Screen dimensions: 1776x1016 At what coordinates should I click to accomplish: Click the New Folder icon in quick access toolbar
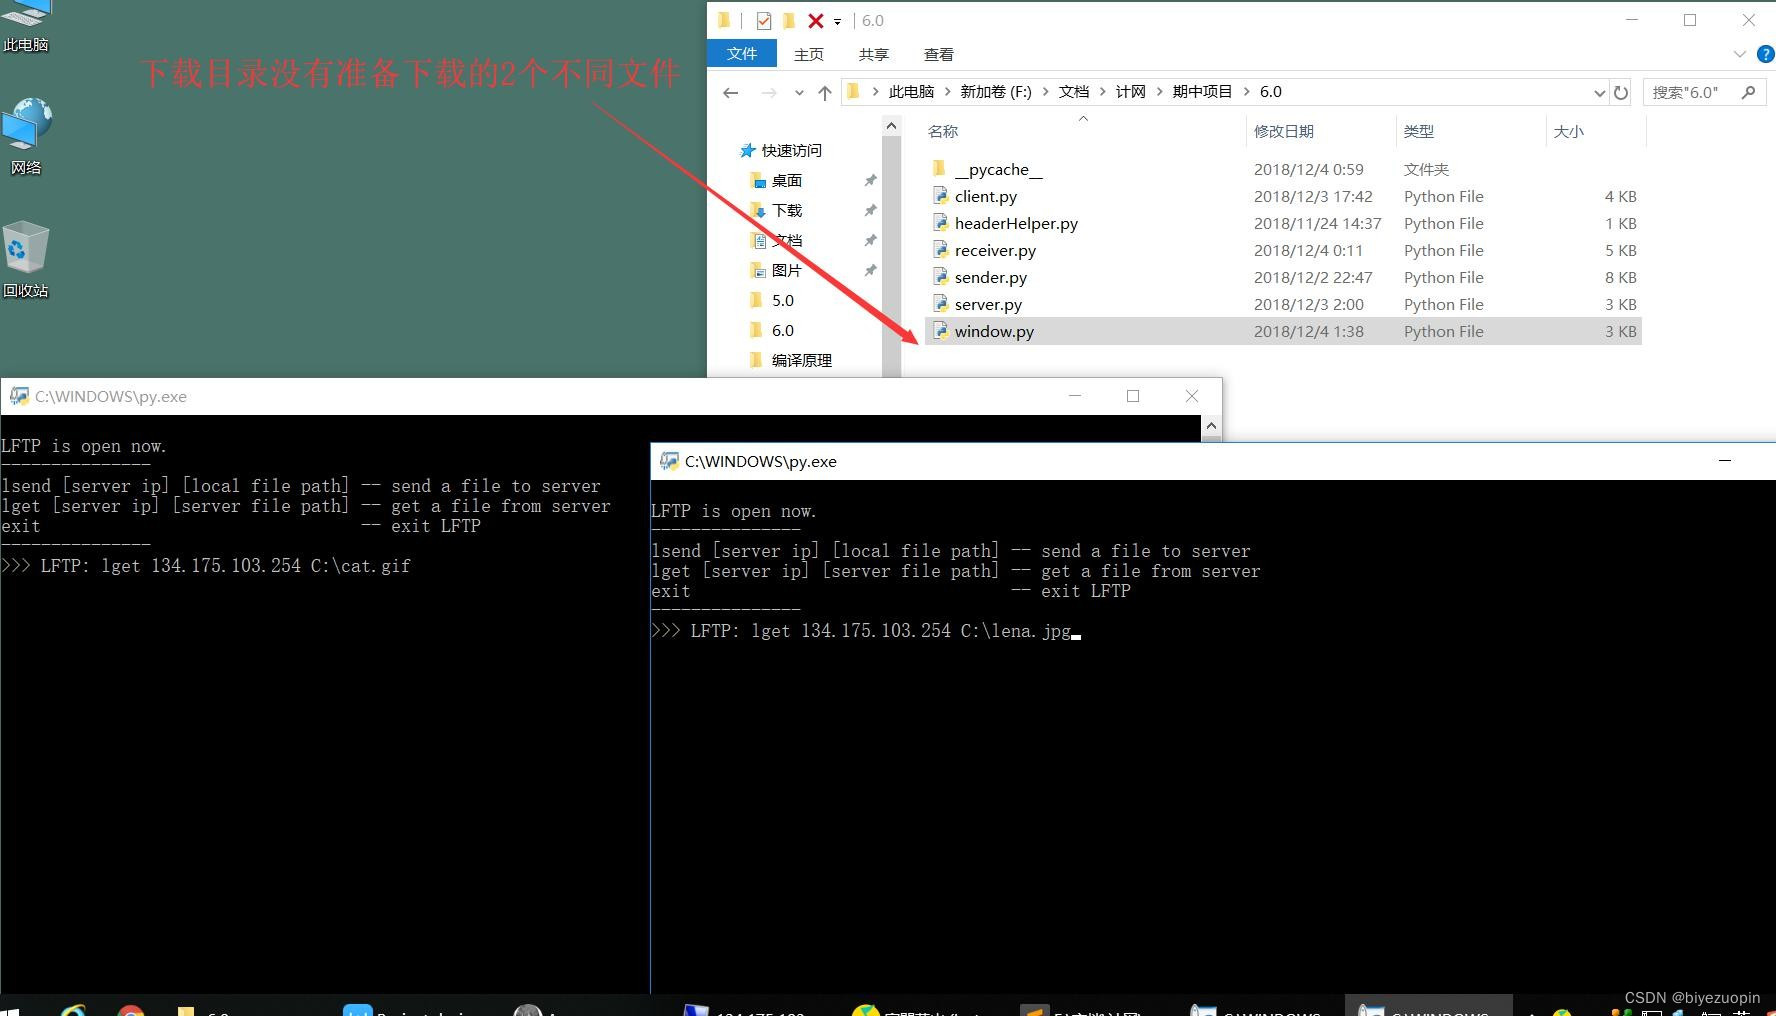point(789,20)
